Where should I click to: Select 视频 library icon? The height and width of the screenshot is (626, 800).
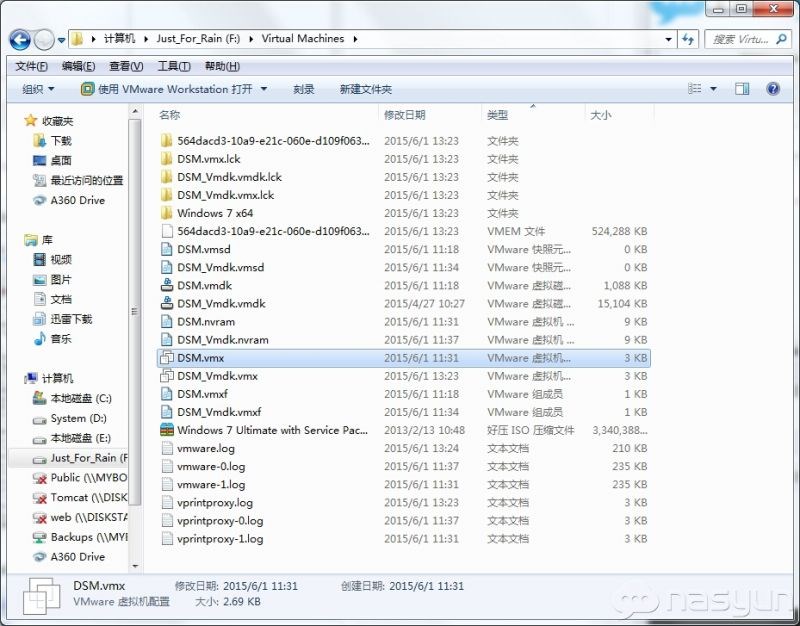pyautogui.click(x=39, y=260)
